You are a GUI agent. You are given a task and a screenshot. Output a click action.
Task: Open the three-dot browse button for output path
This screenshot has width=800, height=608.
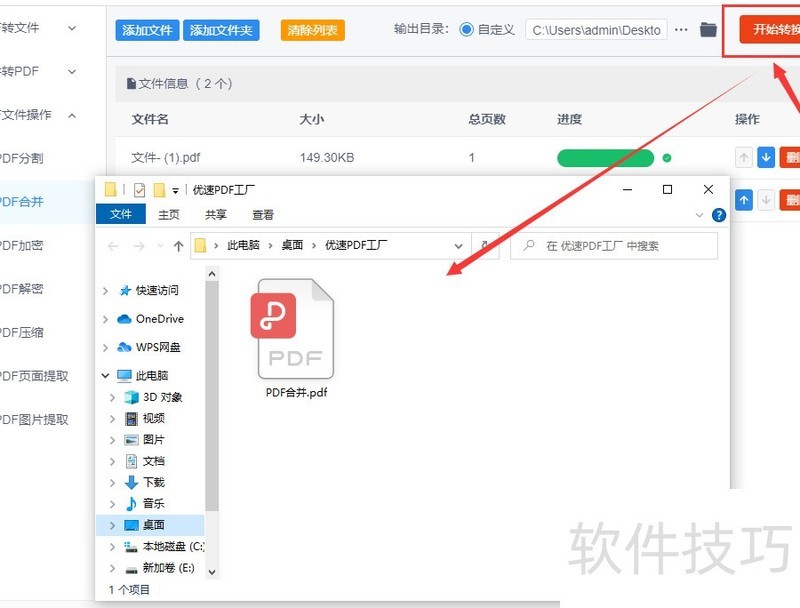[x=681, y=30]
